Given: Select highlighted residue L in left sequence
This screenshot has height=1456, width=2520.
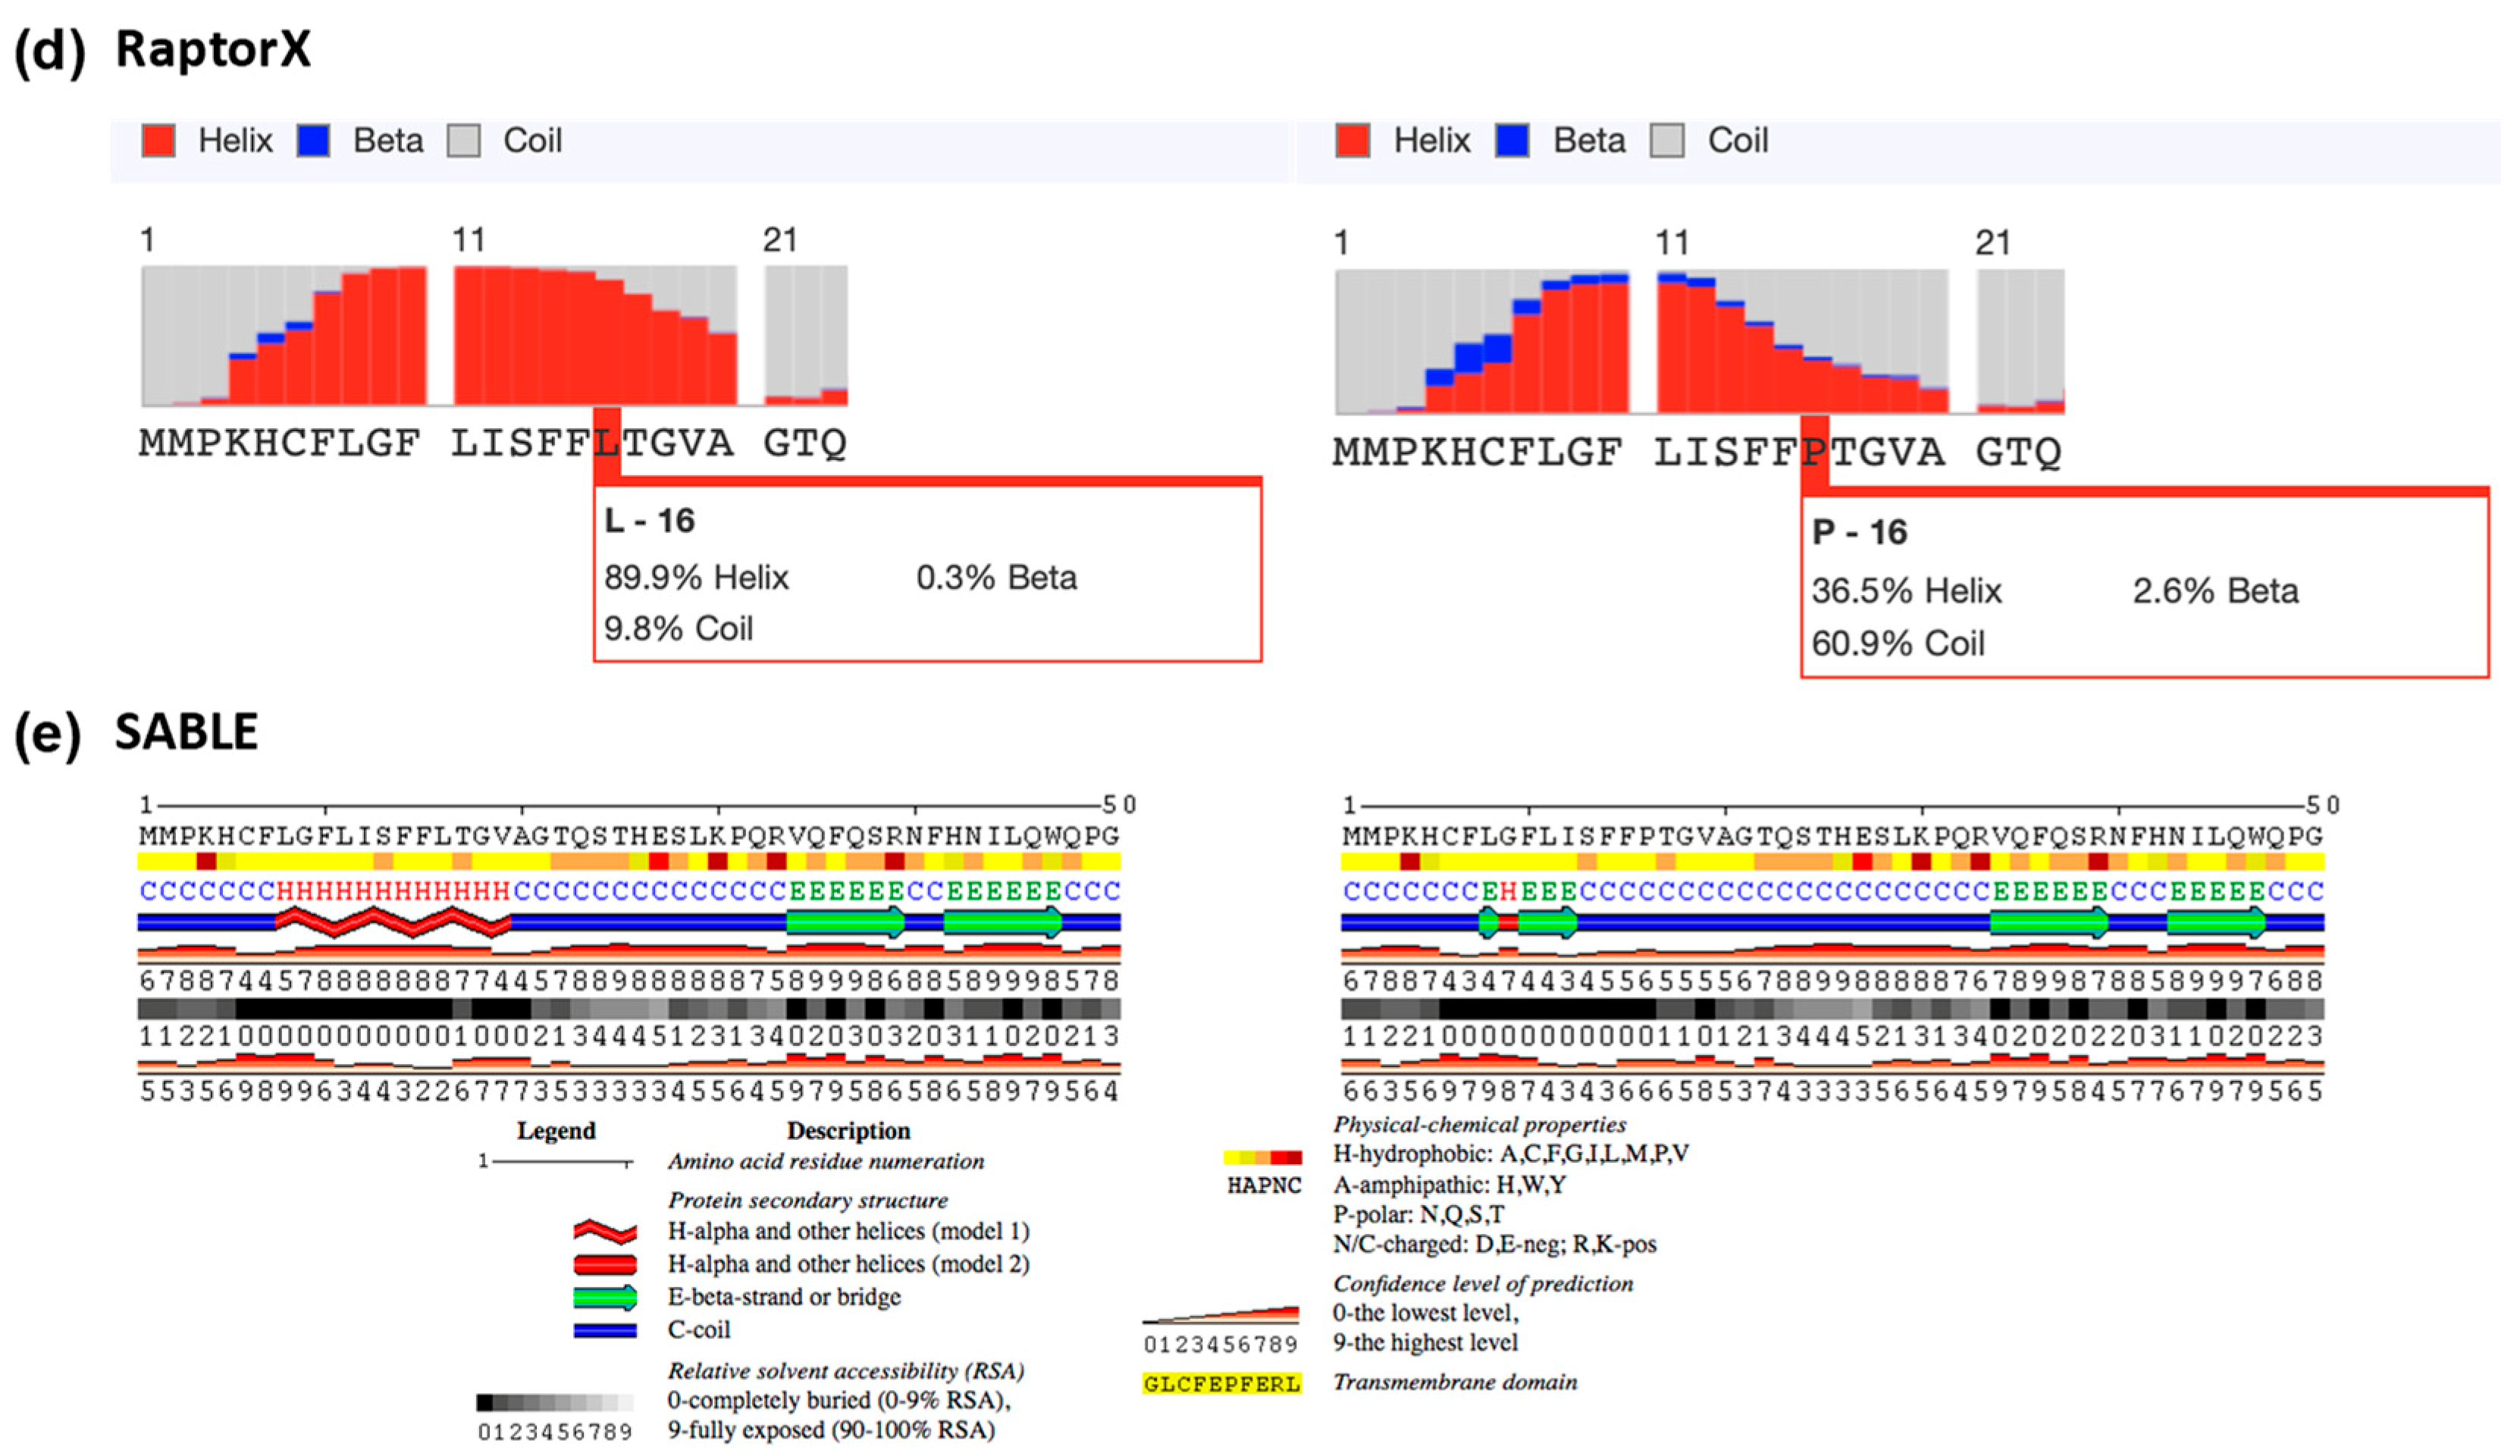Looking at the screenshot, I should click(x=607, y=443).
